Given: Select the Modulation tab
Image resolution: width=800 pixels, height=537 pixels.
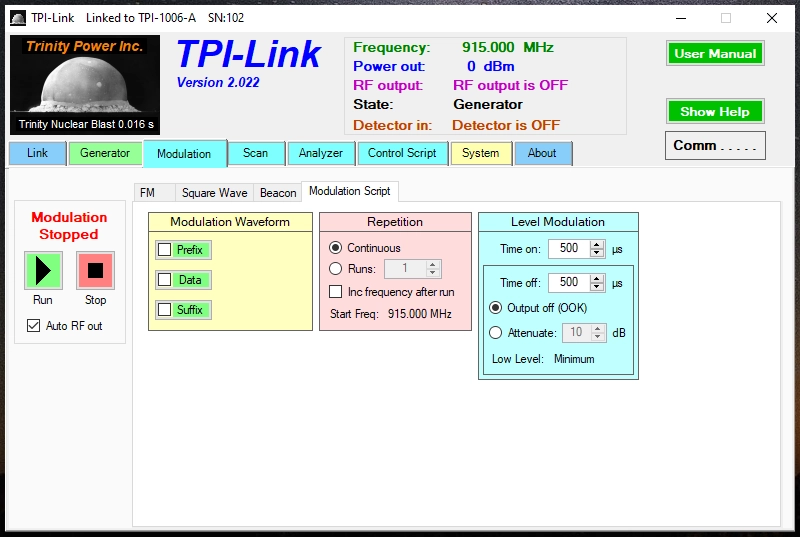Looking at the screenshot, I should point(185,154).
